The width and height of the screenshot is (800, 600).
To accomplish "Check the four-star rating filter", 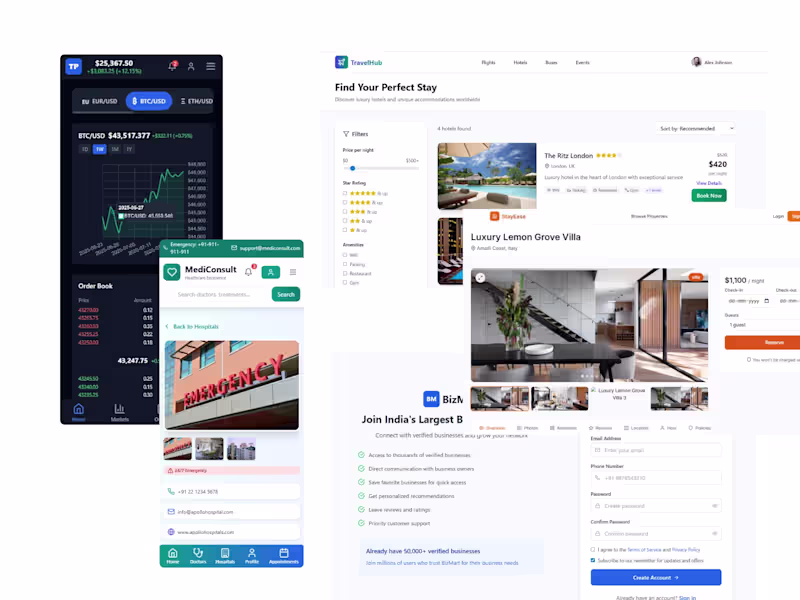I will point(345,203).
